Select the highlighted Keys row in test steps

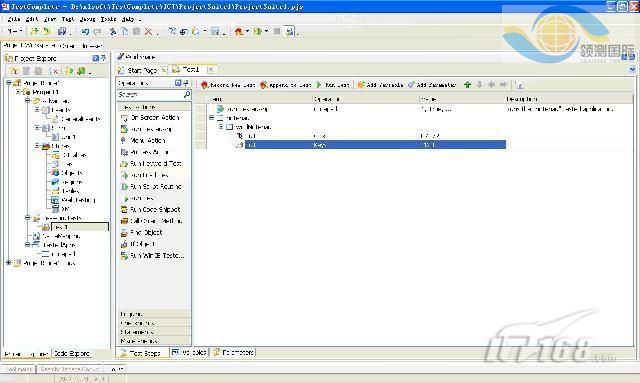point(375,145)
